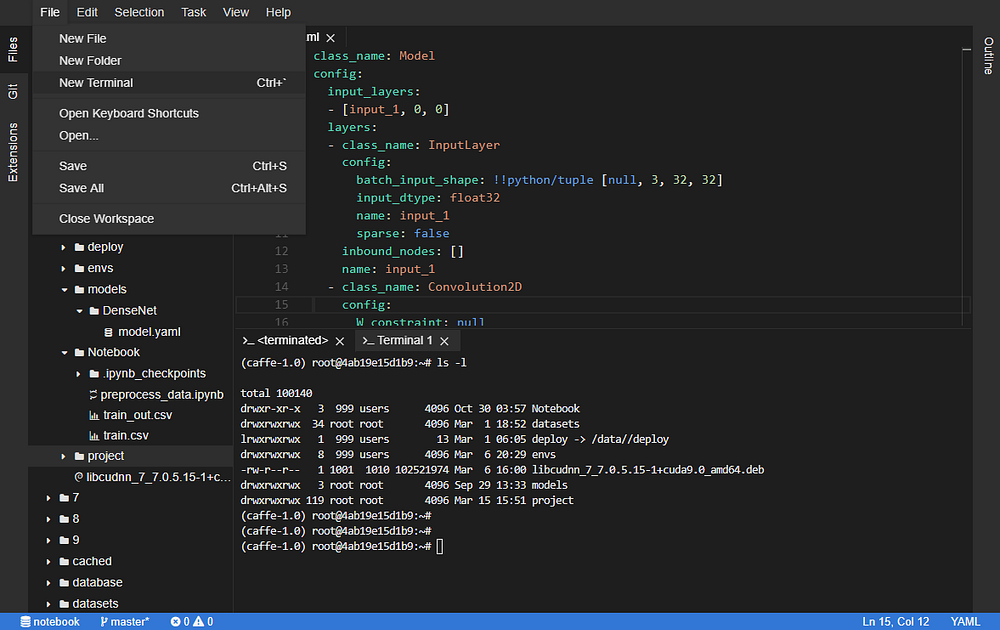Viewport: 1000px width, 630px height.
Task: Expand the datasets folder
Action: [x=50, y=604]
